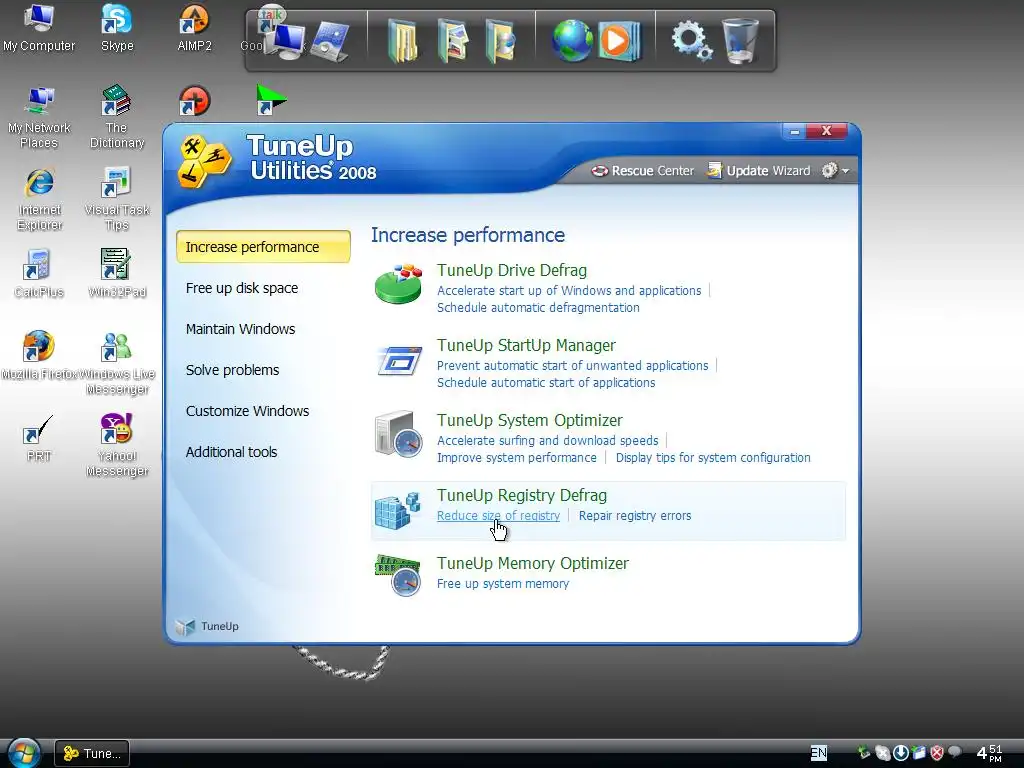Viewport: 1024px width, 768px height.
Task: Click the Update Wizard icon
Action: click(714, 170)
